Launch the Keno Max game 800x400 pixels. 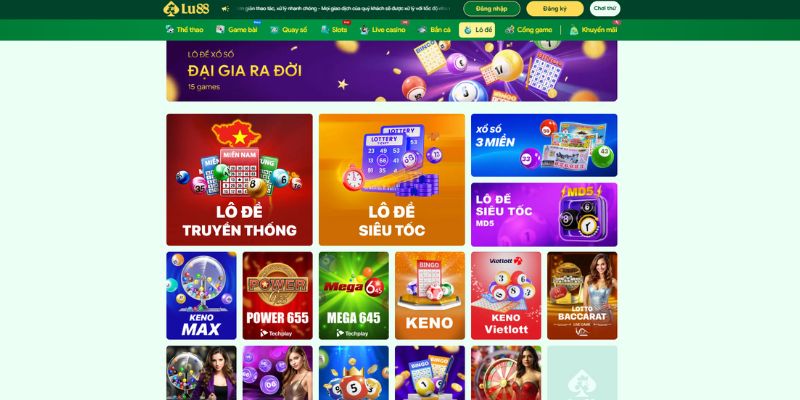point(202,295)
